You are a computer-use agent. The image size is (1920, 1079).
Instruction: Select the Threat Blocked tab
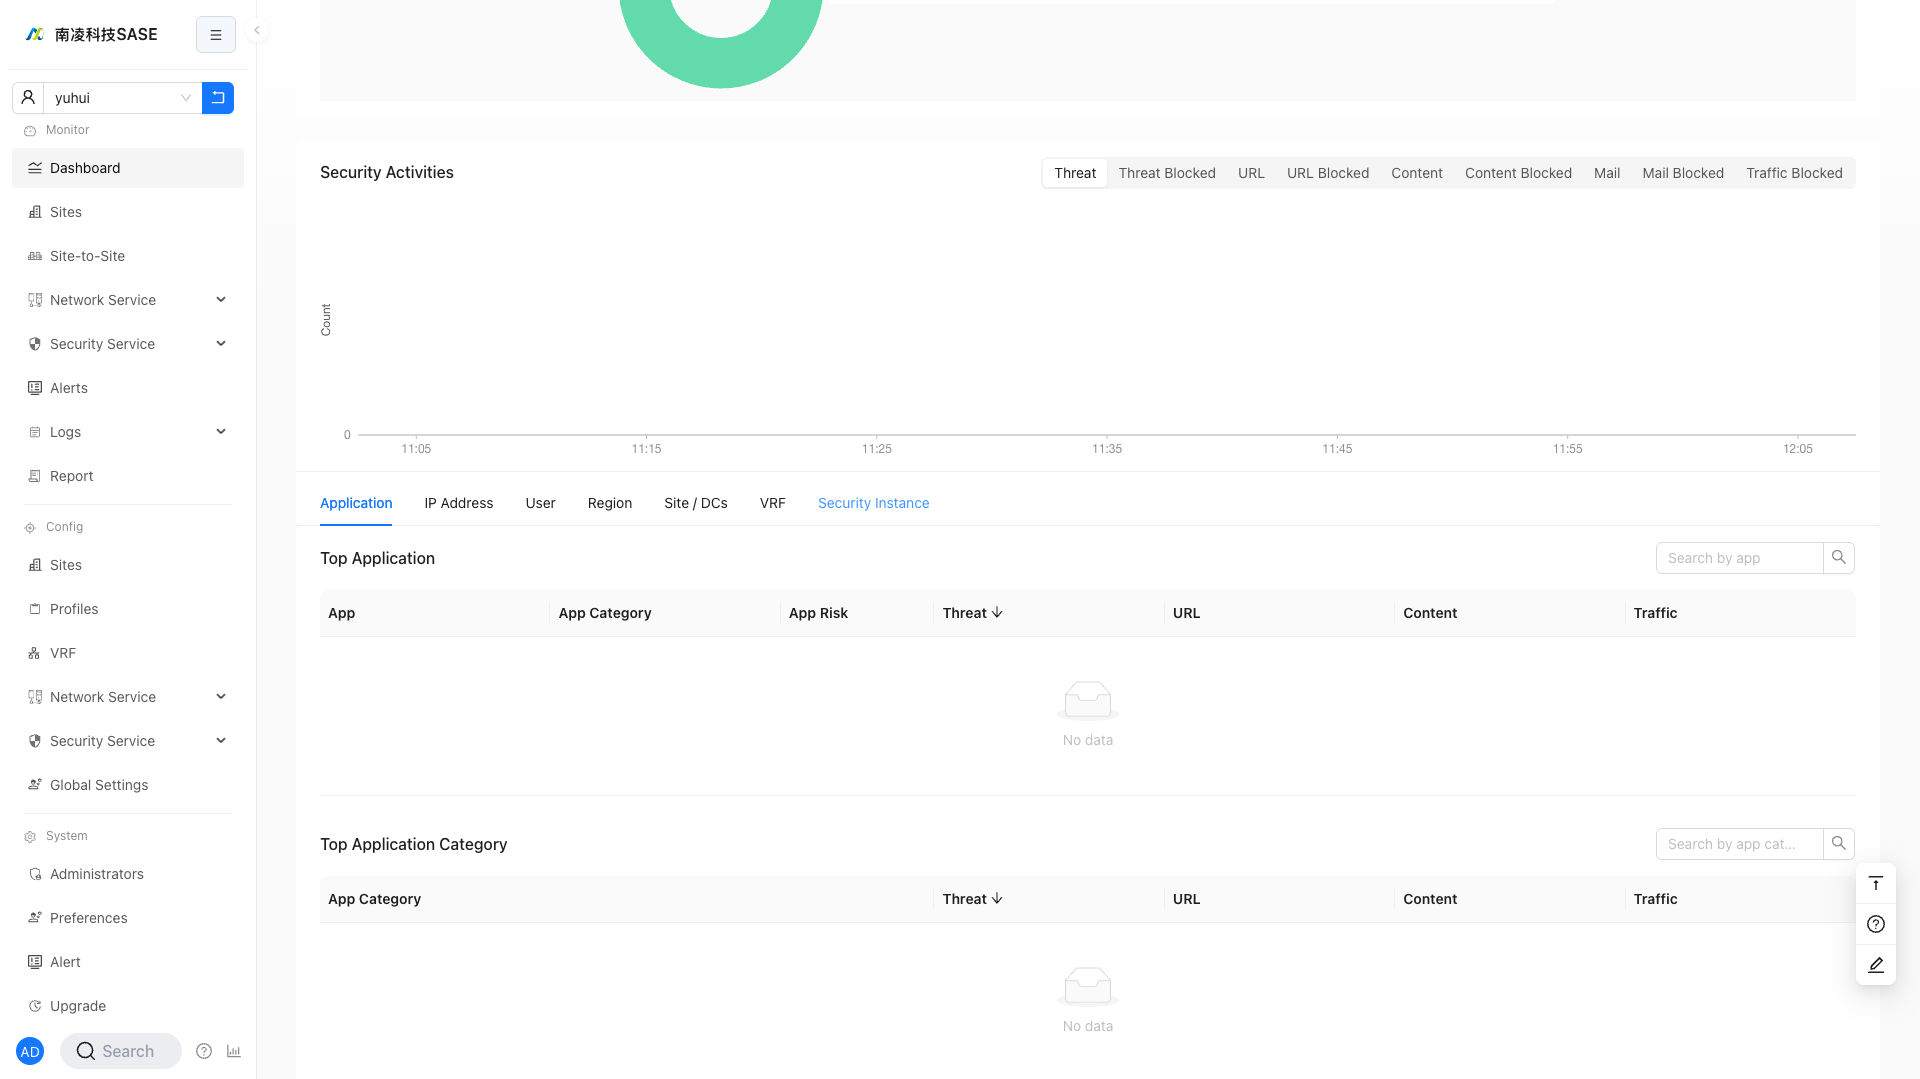pyautogui.click(x=1167, y=173)
